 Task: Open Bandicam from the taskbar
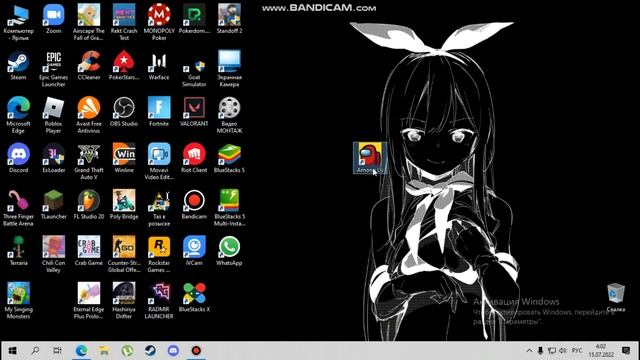[196, 351]
